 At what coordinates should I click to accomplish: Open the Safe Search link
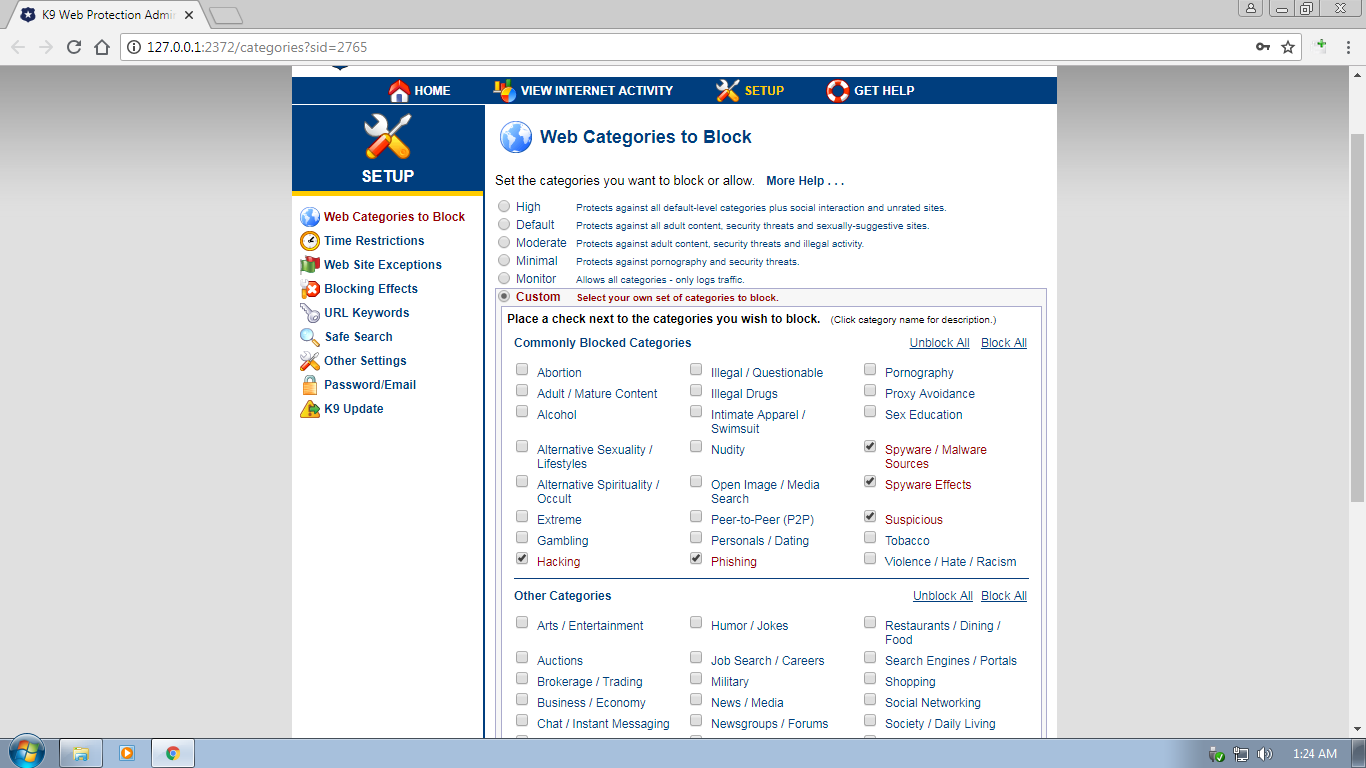358,337
